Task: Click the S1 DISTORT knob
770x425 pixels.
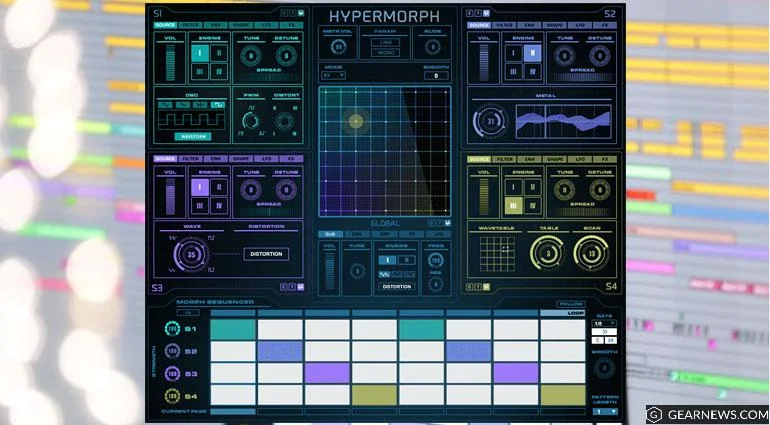Action: (x=285, y=121)
